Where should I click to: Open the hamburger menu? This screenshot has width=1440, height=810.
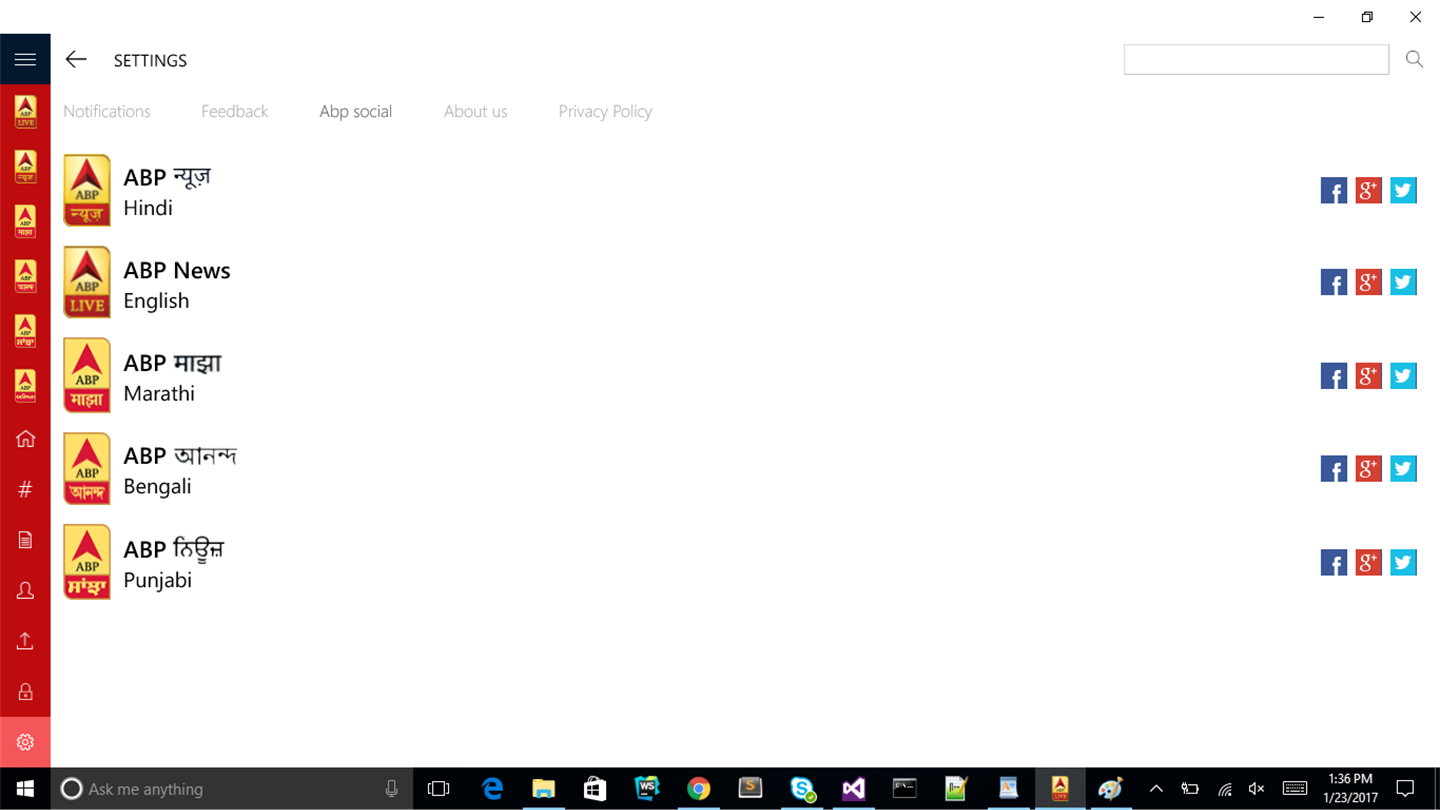click(25, 60)
